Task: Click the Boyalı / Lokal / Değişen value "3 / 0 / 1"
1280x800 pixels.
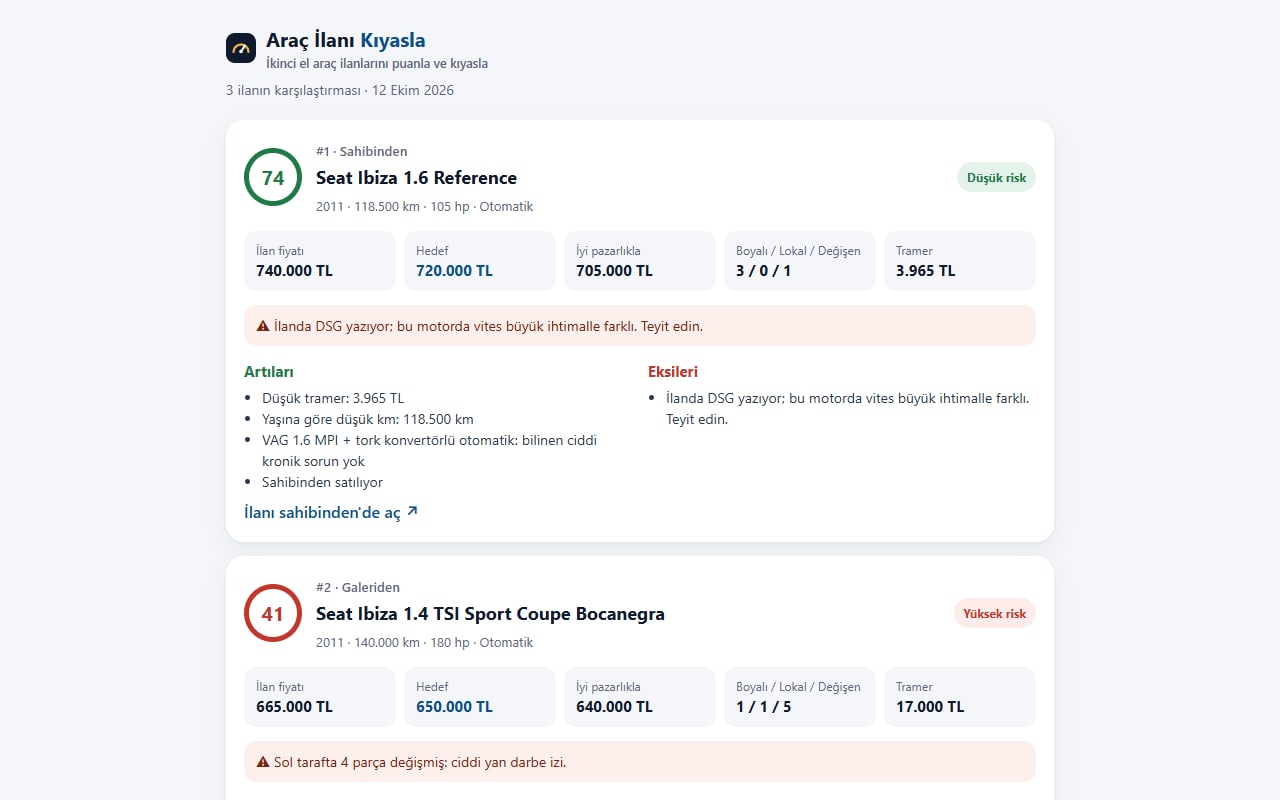Action: coord(763,271)
